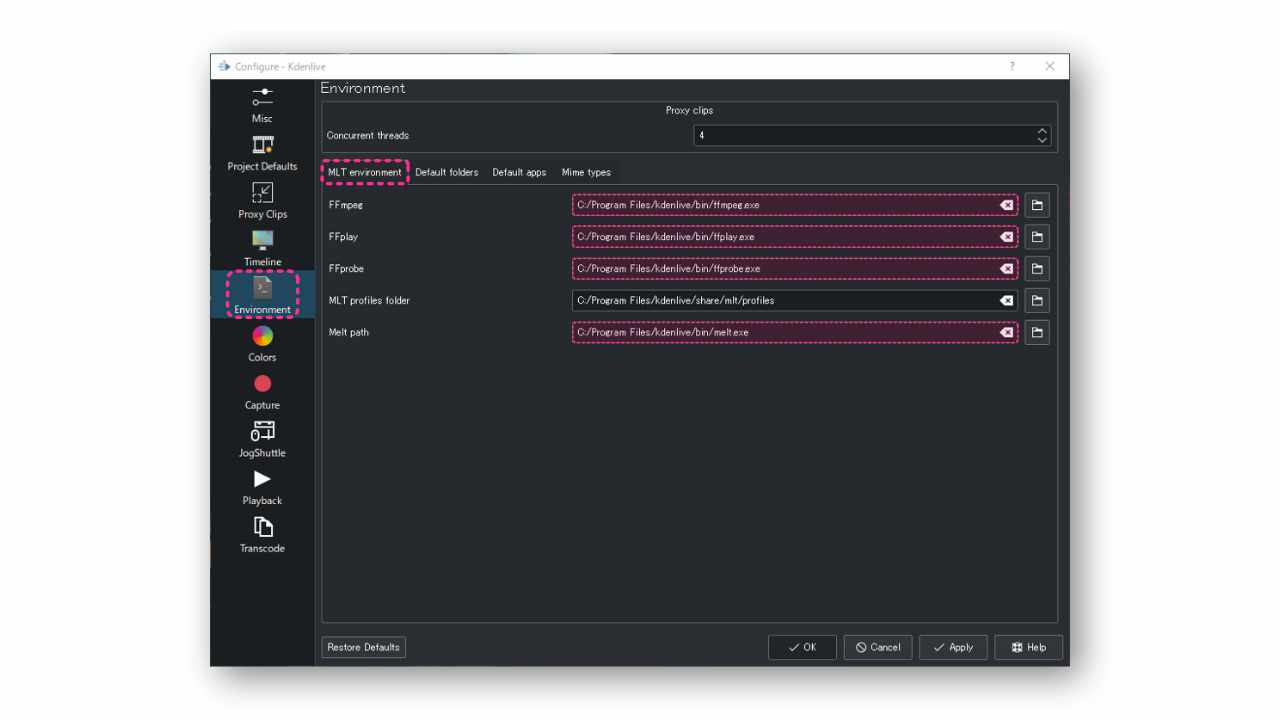
Task: Switch to the Default folders tab
Action: point(446,172)
